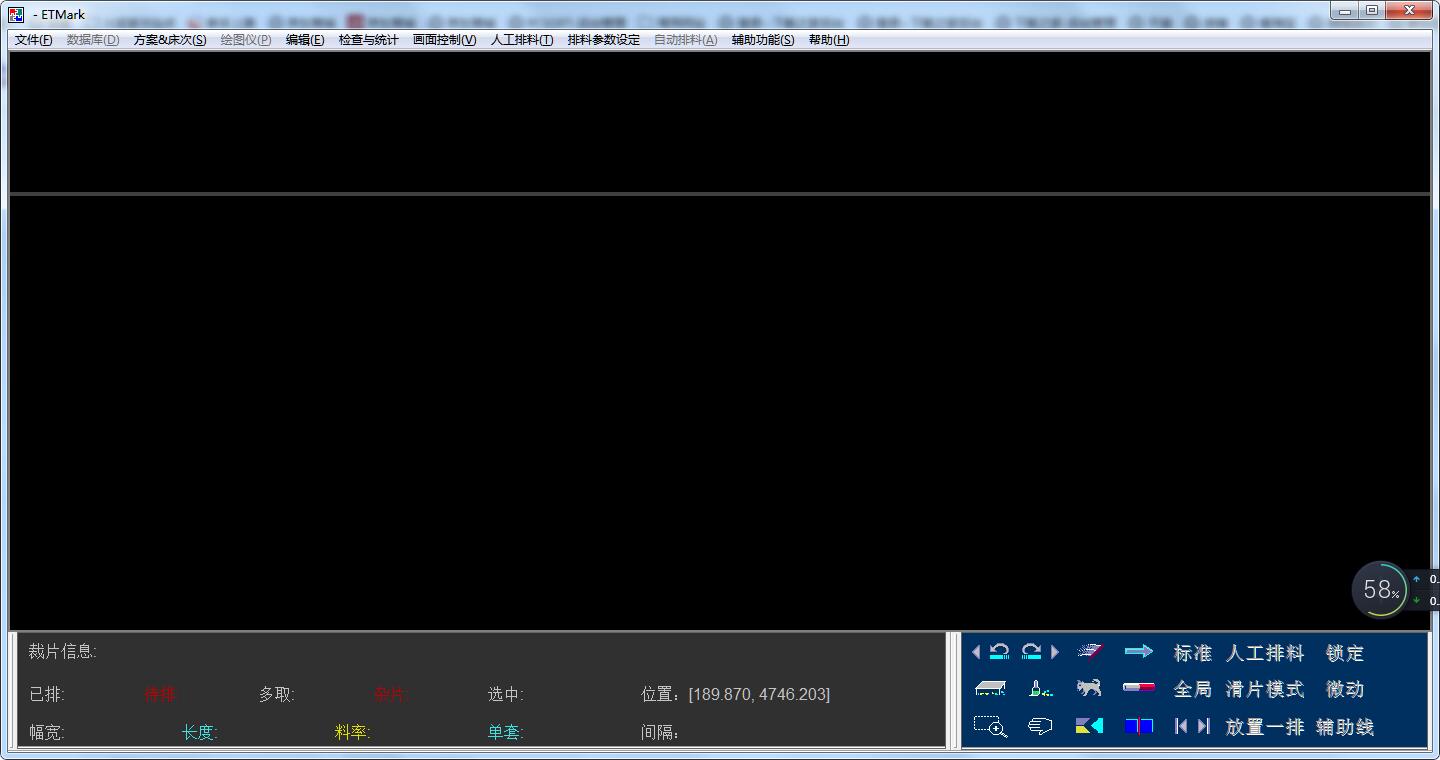Click the striped fabric sheet icon
The image size is (1440, 760).
tap(1089, 652)
